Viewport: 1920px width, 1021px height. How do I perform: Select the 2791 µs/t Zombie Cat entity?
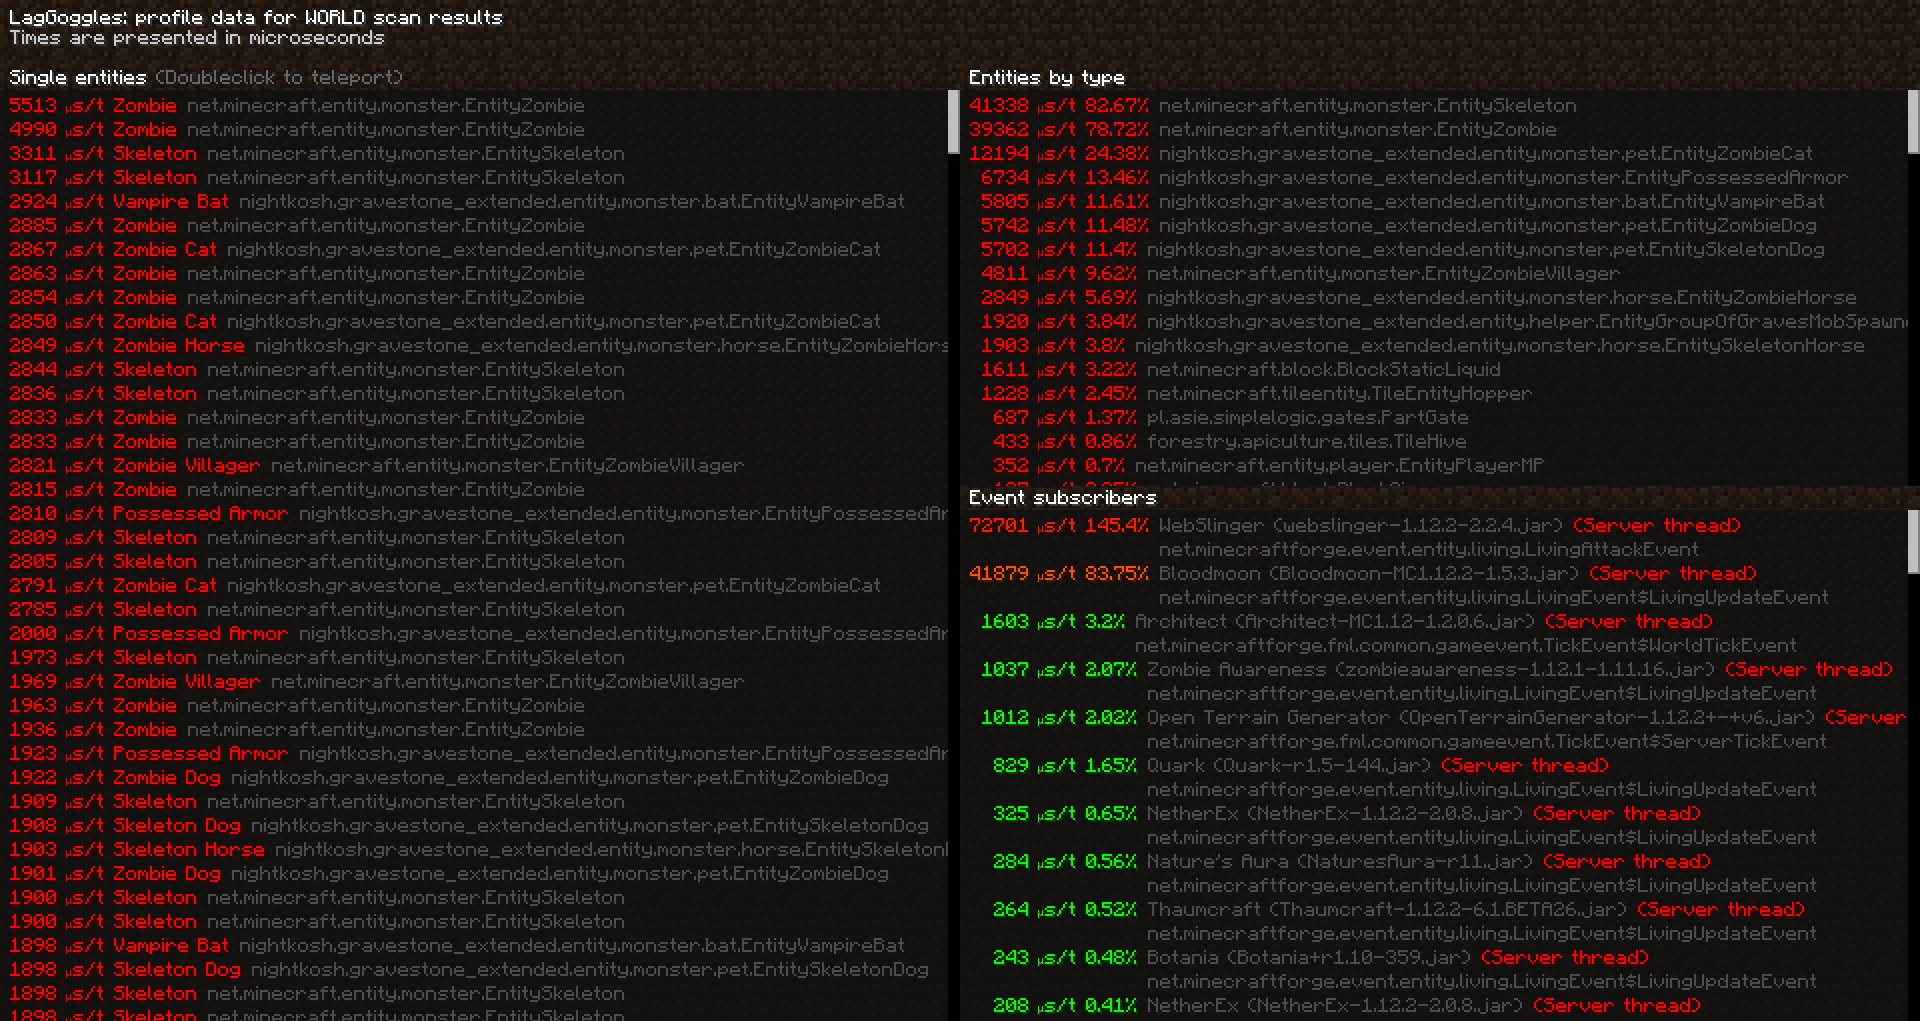coord(445,585)
